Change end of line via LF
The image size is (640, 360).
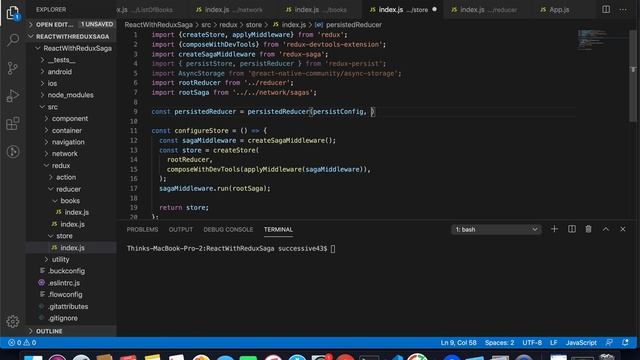553,343
